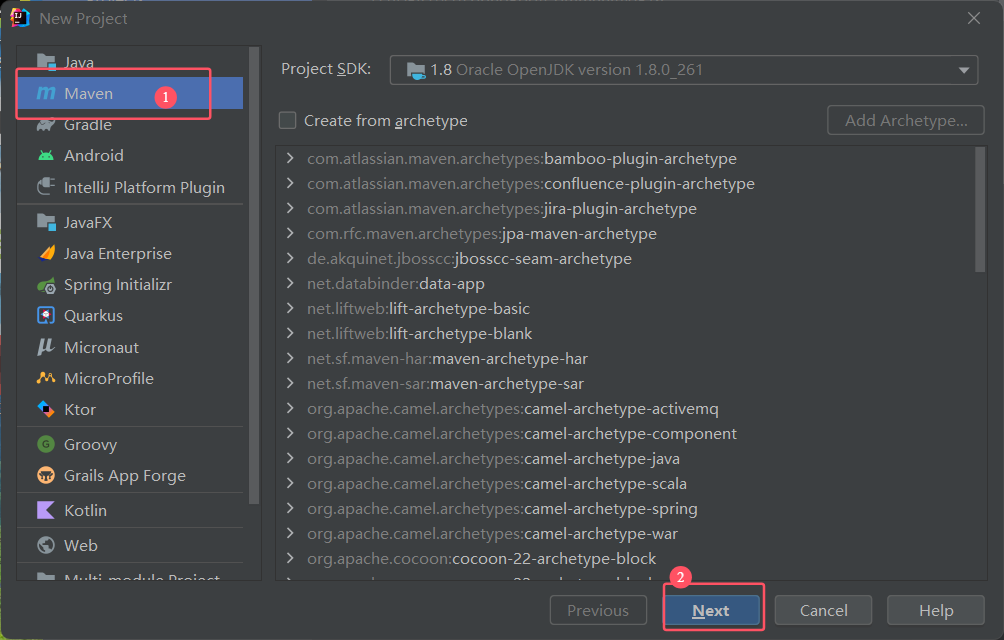
Task: Select Quarkus project type label
Action: (x=93, y=316)
